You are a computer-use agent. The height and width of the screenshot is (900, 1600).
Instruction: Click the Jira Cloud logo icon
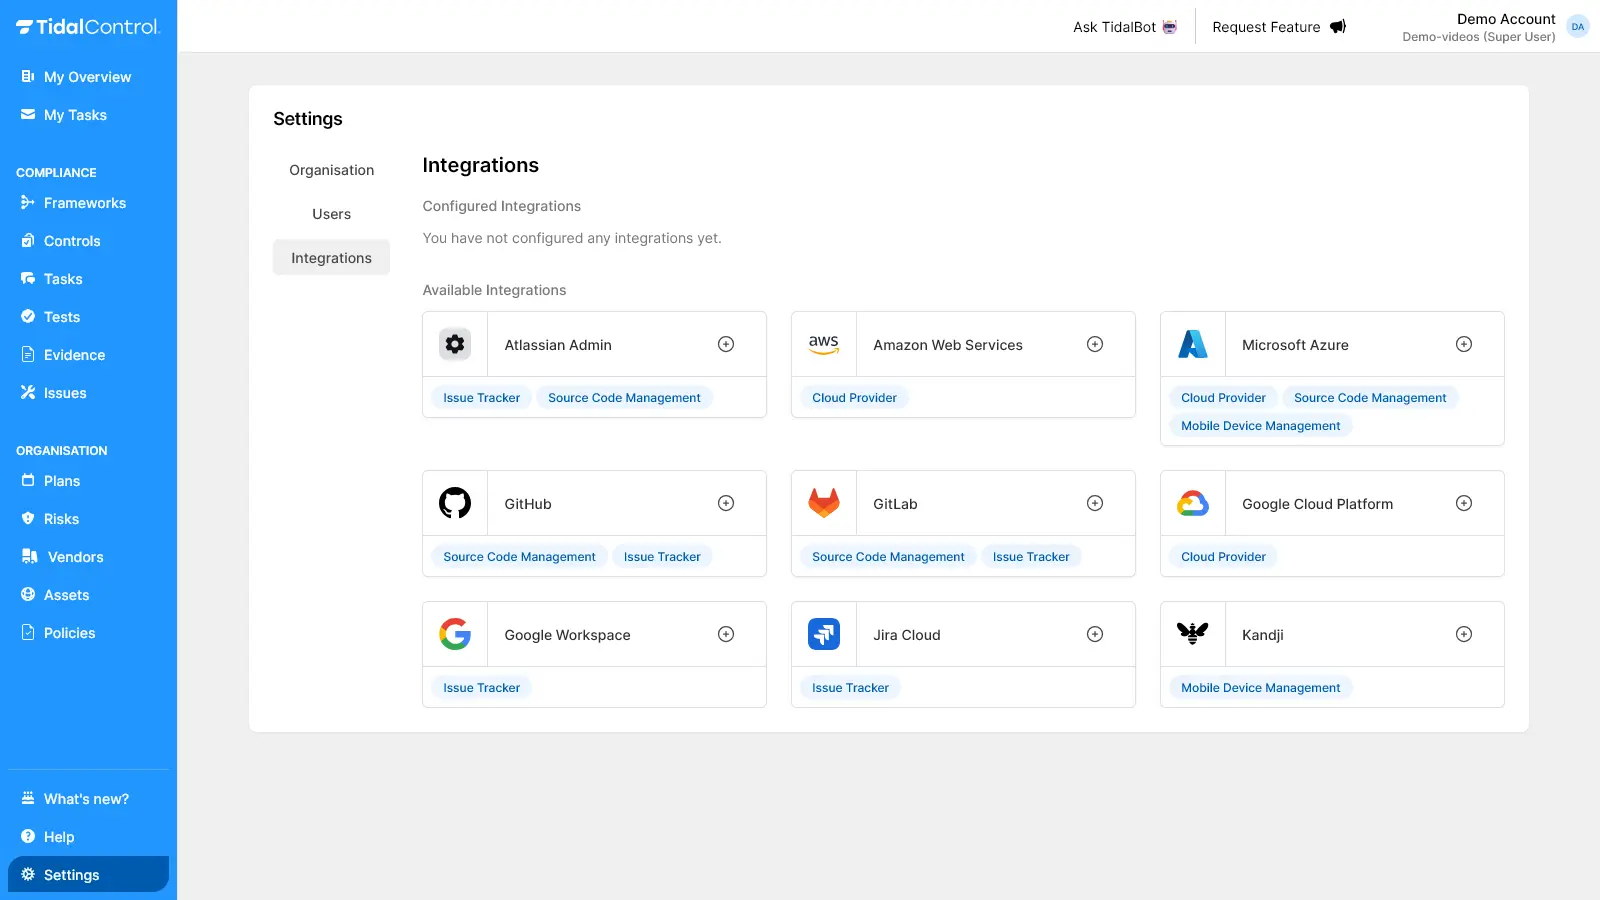pos(824,634)
